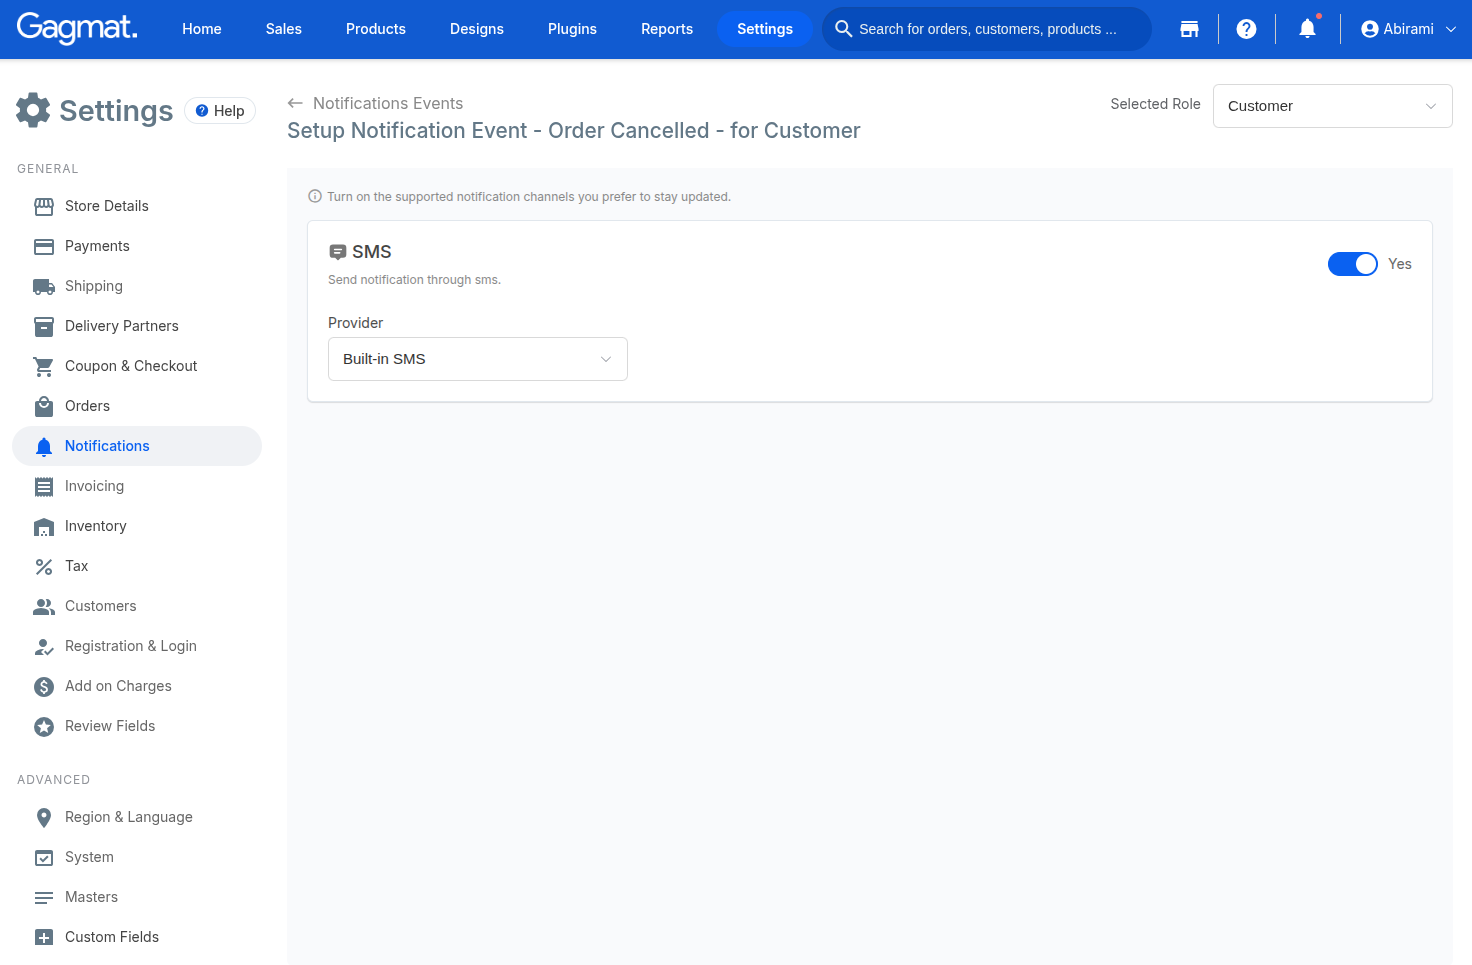This screenshot has width=1472, height=965.
Task: Click the Orders bag icon
Action: [44, 406]
